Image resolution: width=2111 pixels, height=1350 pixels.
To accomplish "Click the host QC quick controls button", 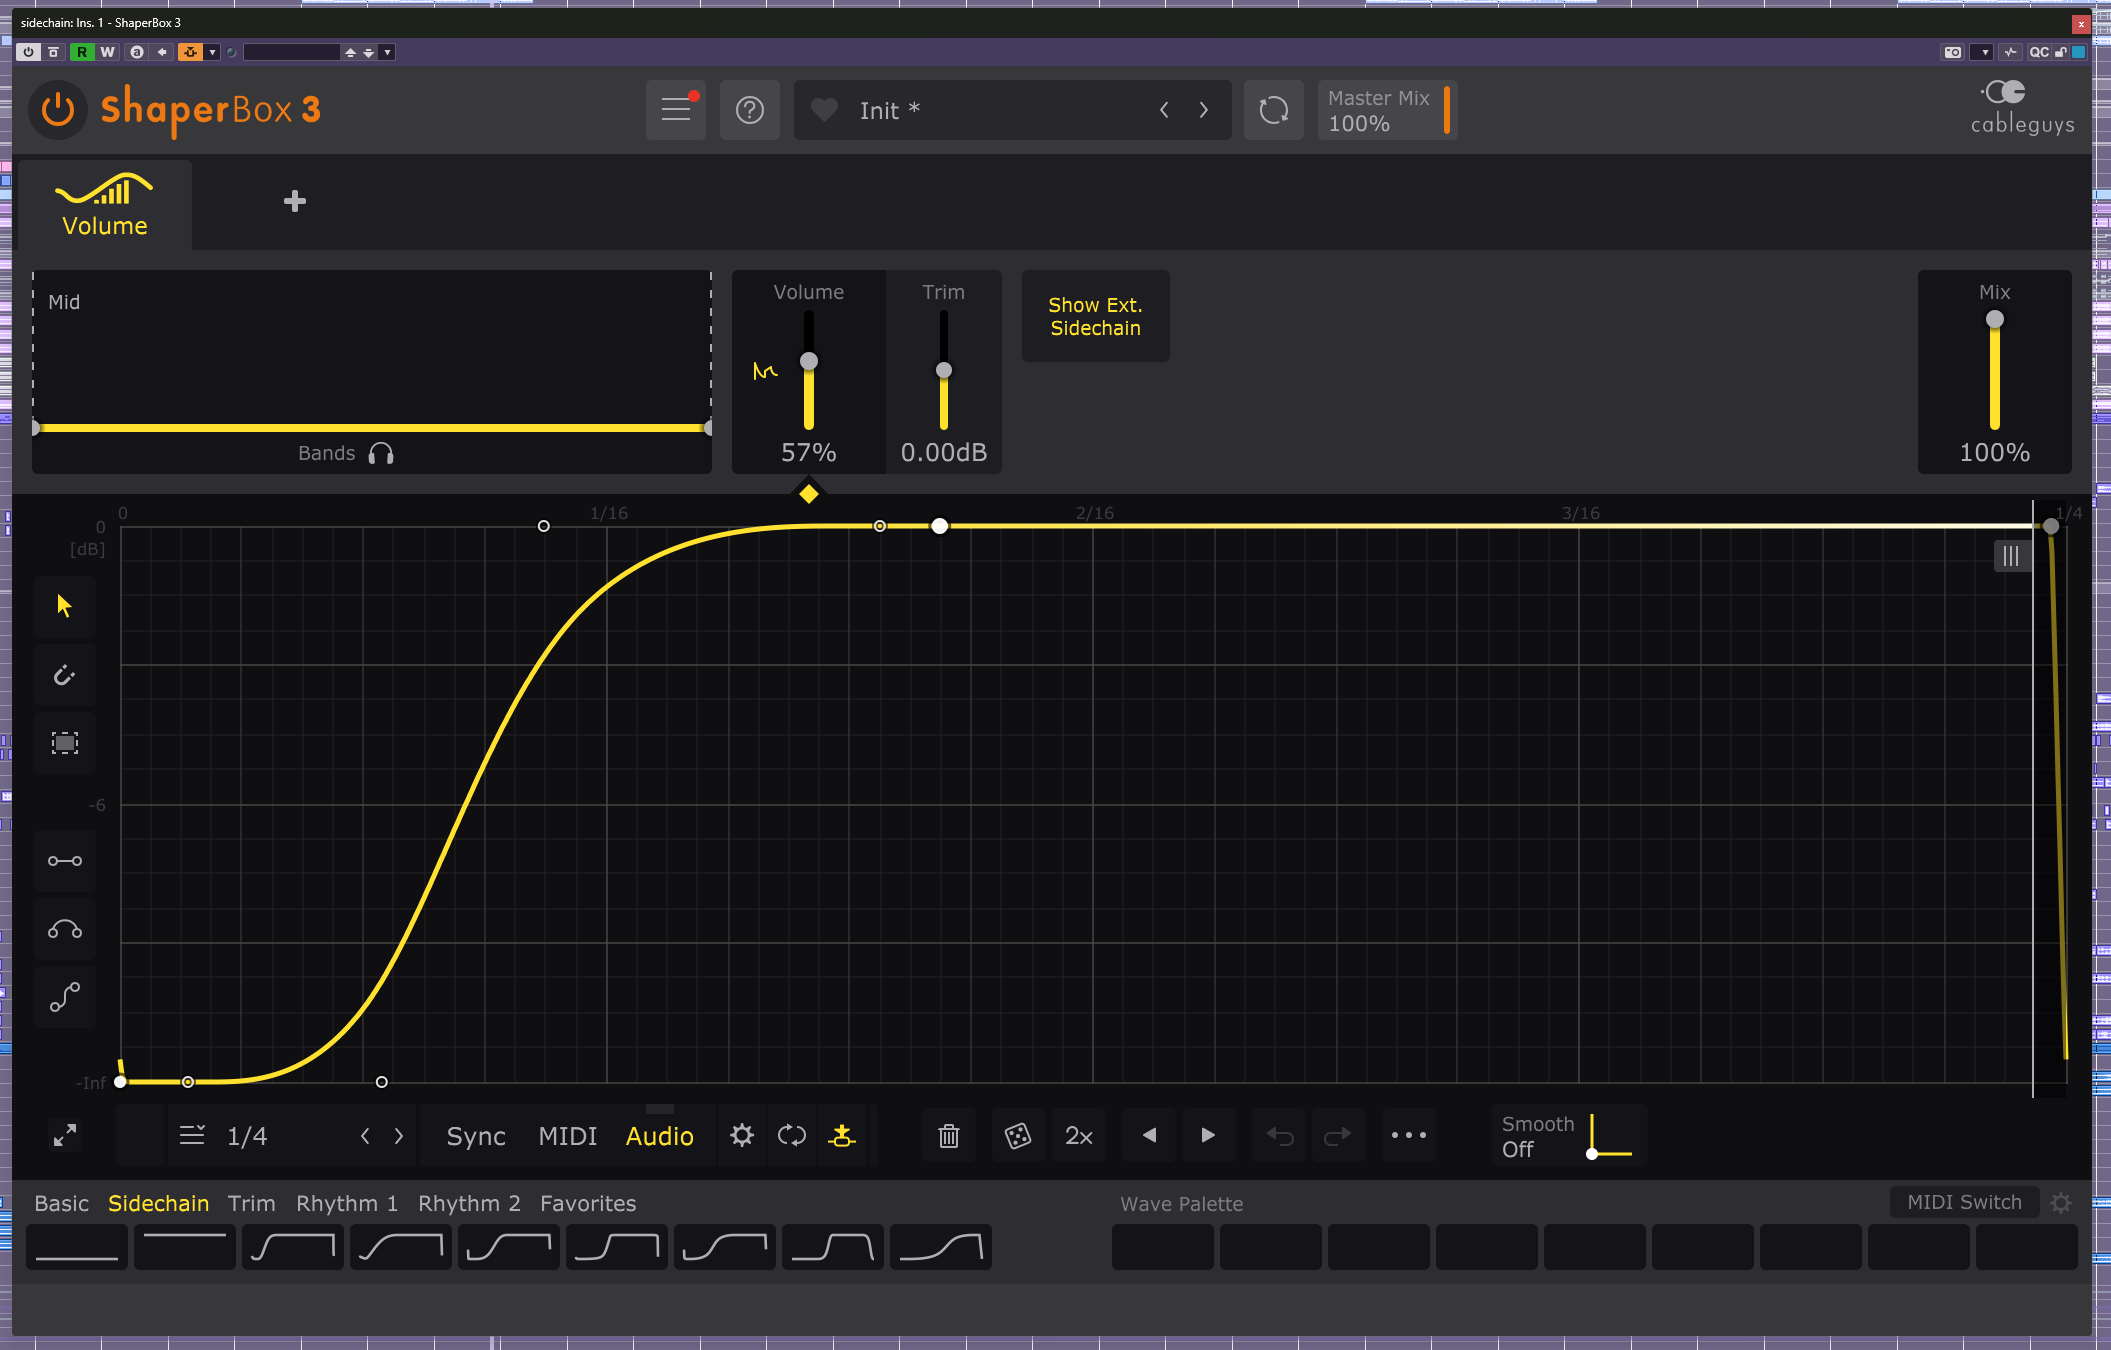I will [x=2039, y=52].
